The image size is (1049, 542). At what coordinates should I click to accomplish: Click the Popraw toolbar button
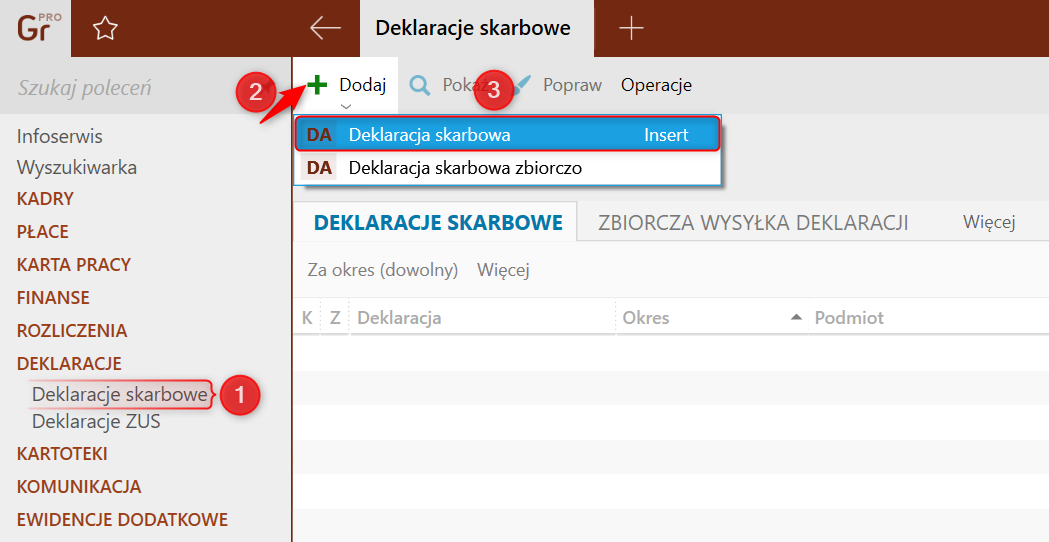pyautogui.click(x=572, y=85)
